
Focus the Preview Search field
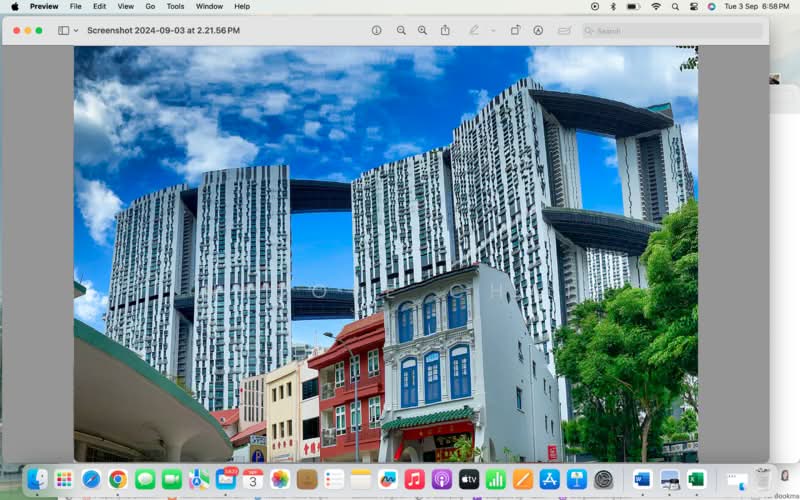point(672,31)
